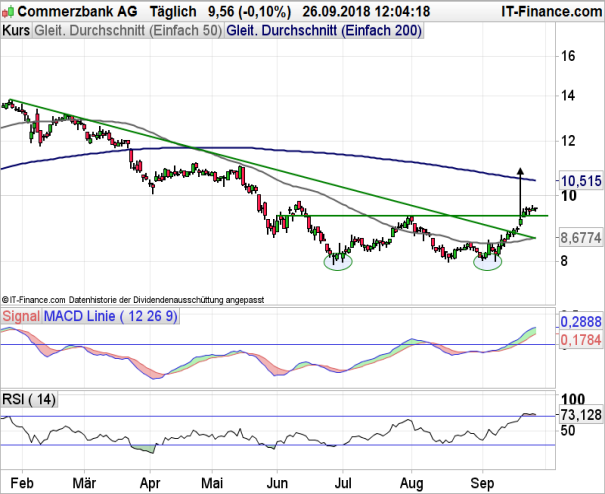This screenshot has width=605, height=494.
Task: Click the RSI axis label 50
Action: pos(568,430)
